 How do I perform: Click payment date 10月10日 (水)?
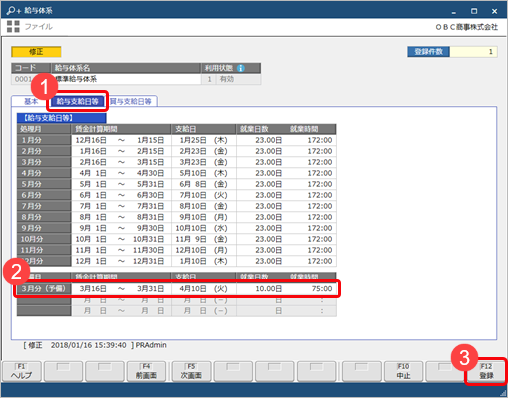point(202,228)
